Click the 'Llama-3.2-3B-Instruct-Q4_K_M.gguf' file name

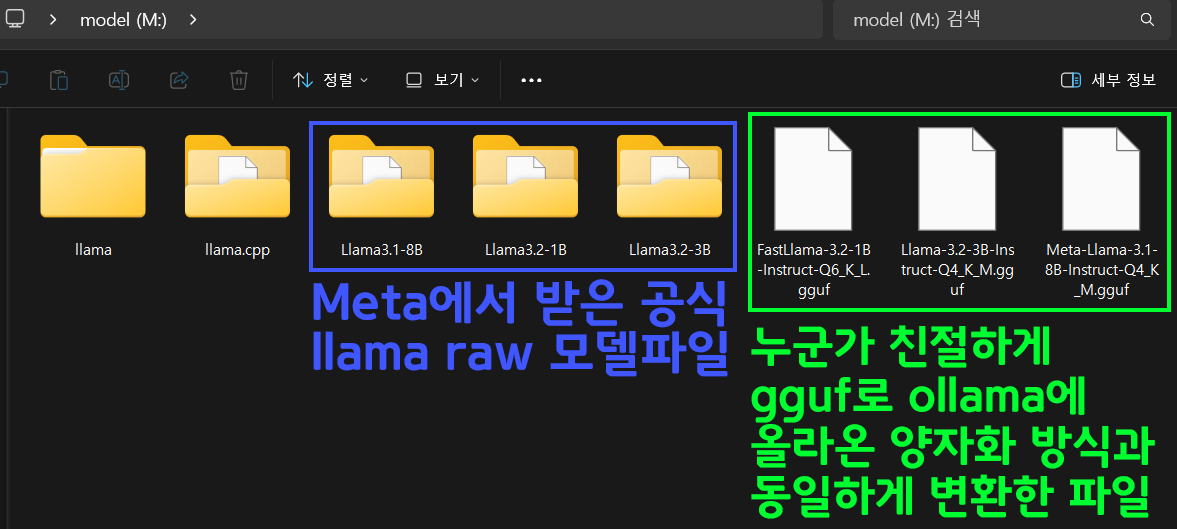coord(958,269)
